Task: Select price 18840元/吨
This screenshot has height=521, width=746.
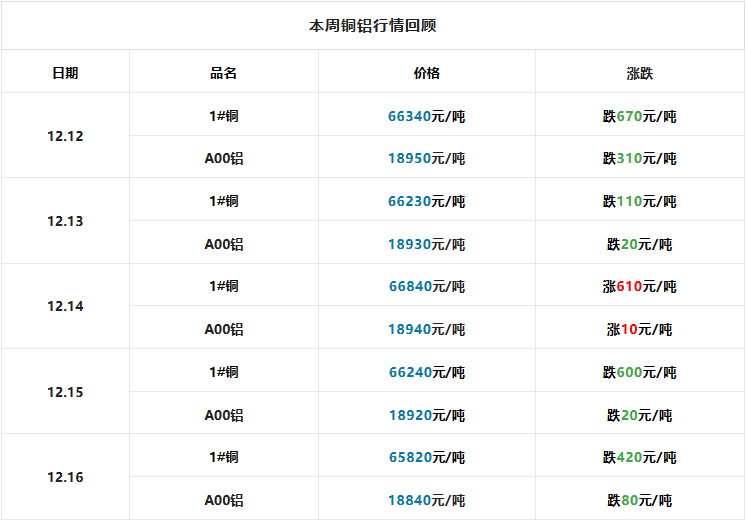Action: click(427, 501)
